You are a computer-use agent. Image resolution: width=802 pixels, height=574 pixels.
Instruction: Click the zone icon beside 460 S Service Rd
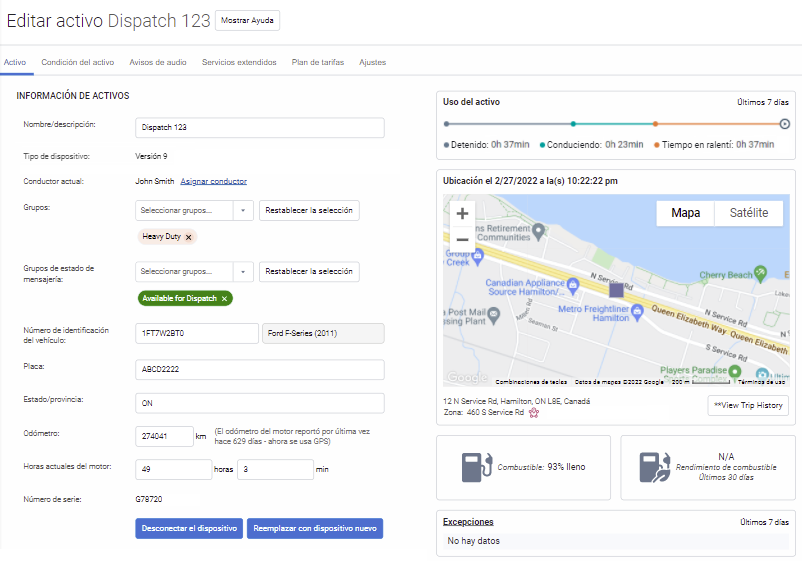(x=534, y=413)
